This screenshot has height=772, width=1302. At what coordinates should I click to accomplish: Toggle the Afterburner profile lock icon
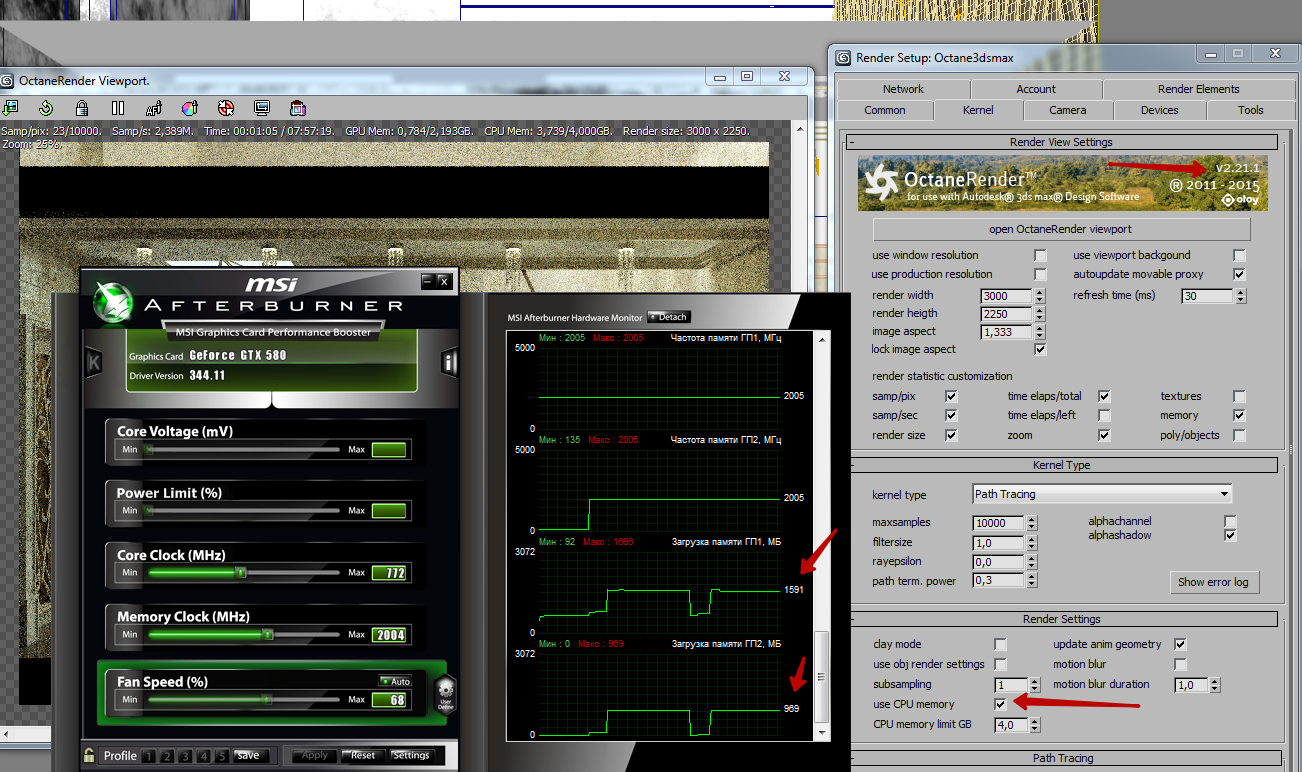(89, 755)
